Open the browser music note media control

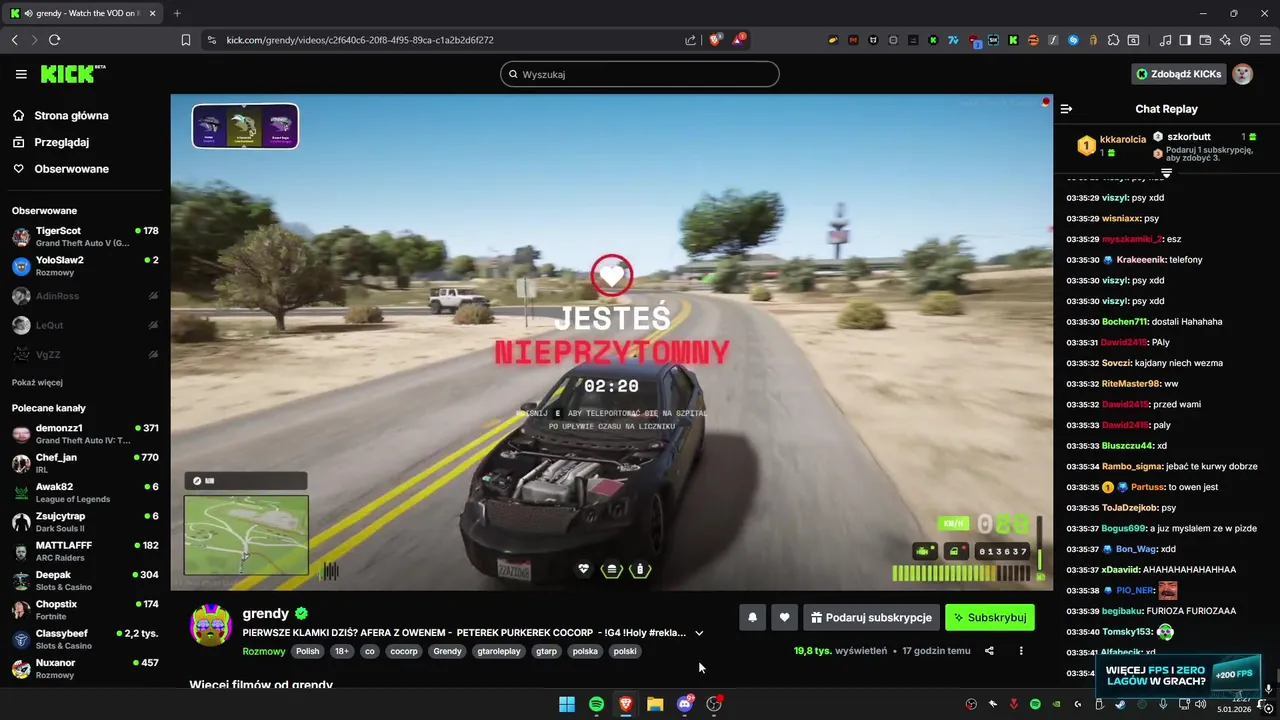point(1165,40)
